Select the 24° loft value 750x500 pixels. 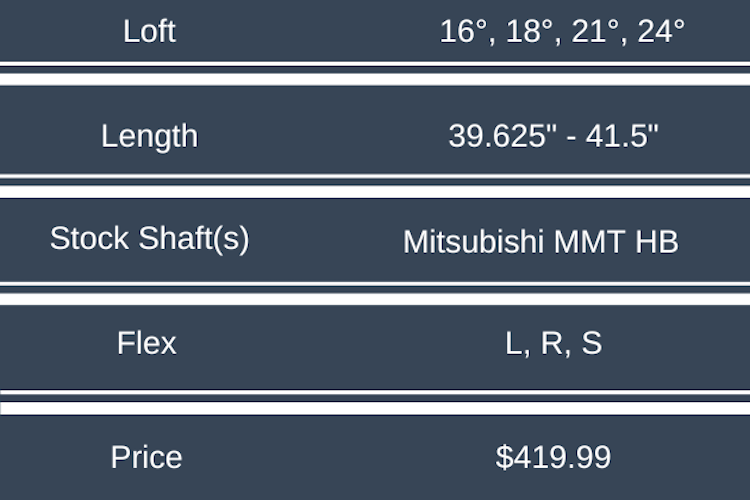point(655,31)
